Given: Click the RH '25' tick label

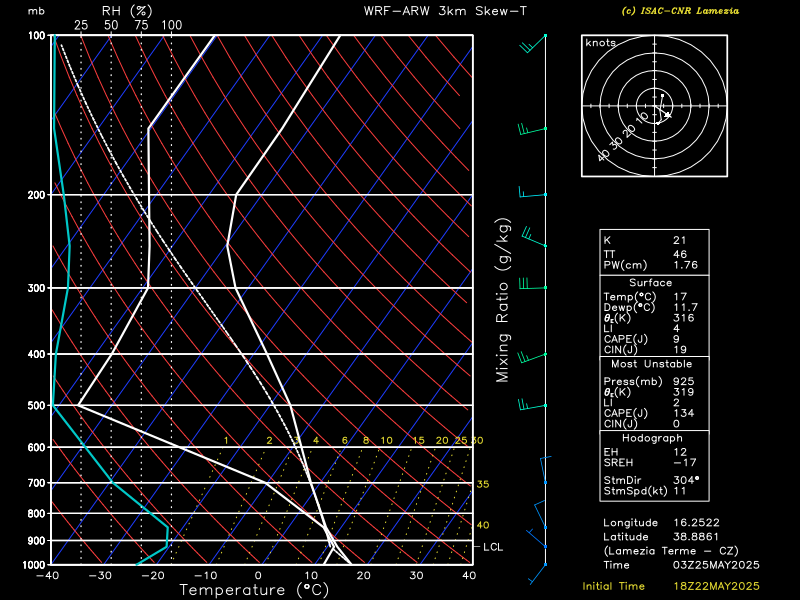Looking at the screenshot, I should [81, 25].
